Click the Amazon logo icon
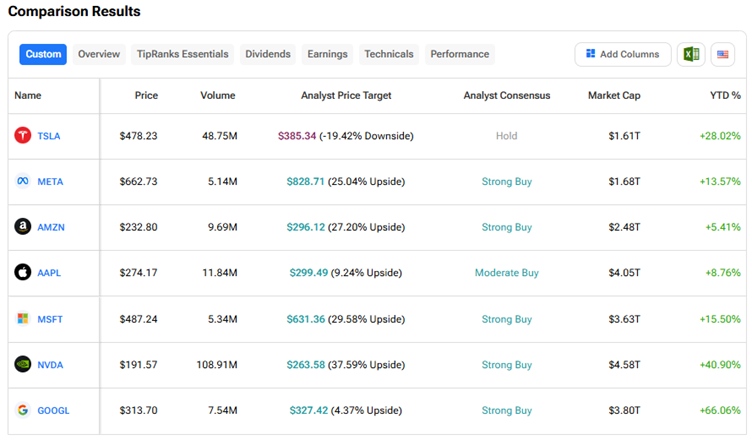Image resolution: width=752 pixels, height=440 pixels. (22, 227)
